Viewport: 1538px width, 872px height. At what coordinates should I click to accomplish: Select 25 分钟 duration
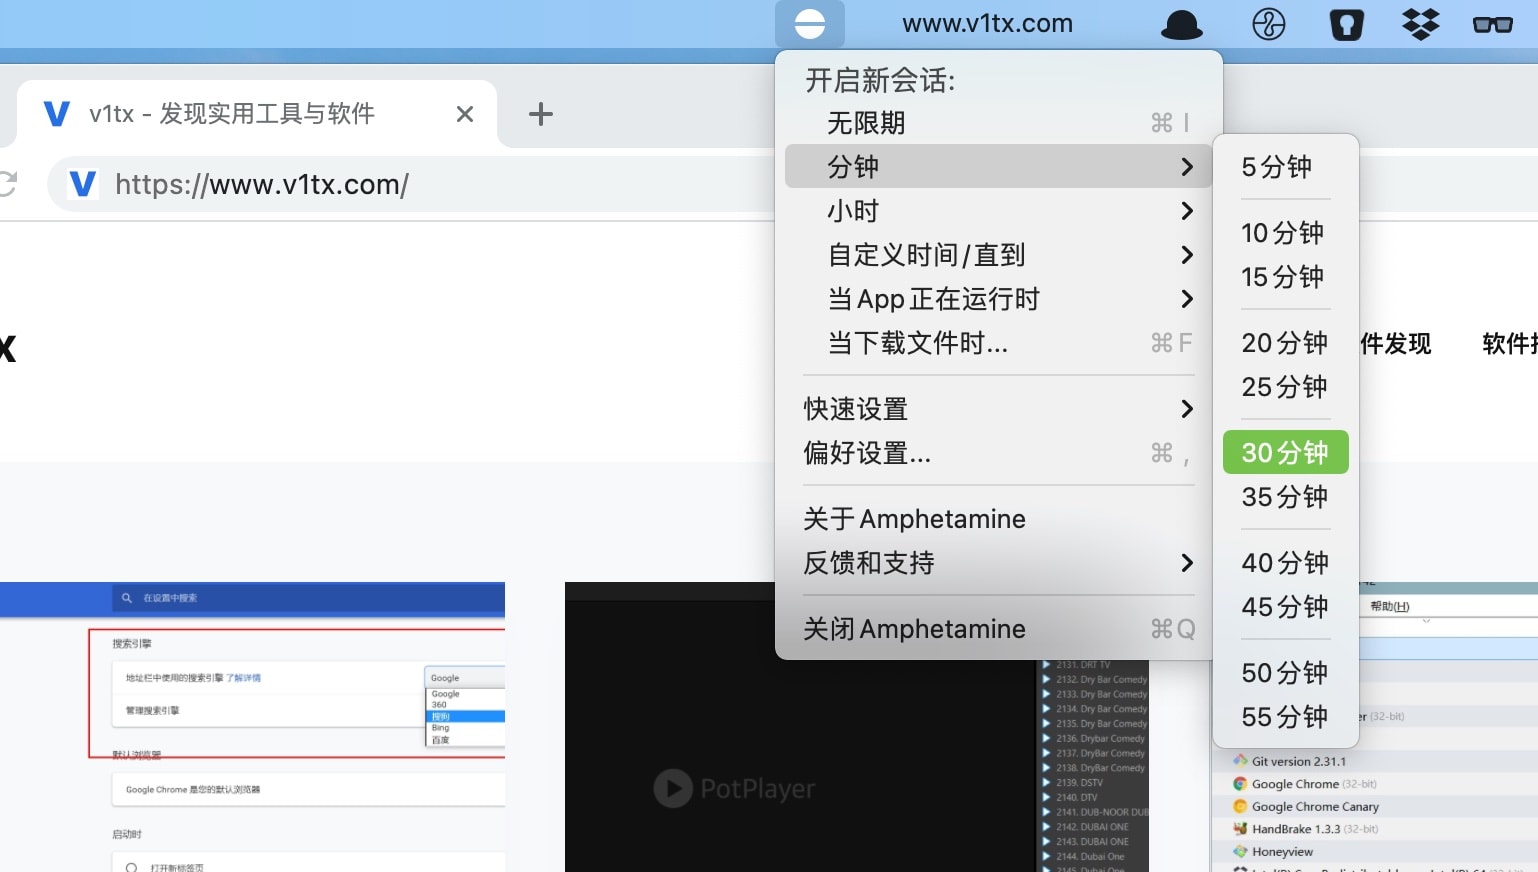(x=1286, y=387)
